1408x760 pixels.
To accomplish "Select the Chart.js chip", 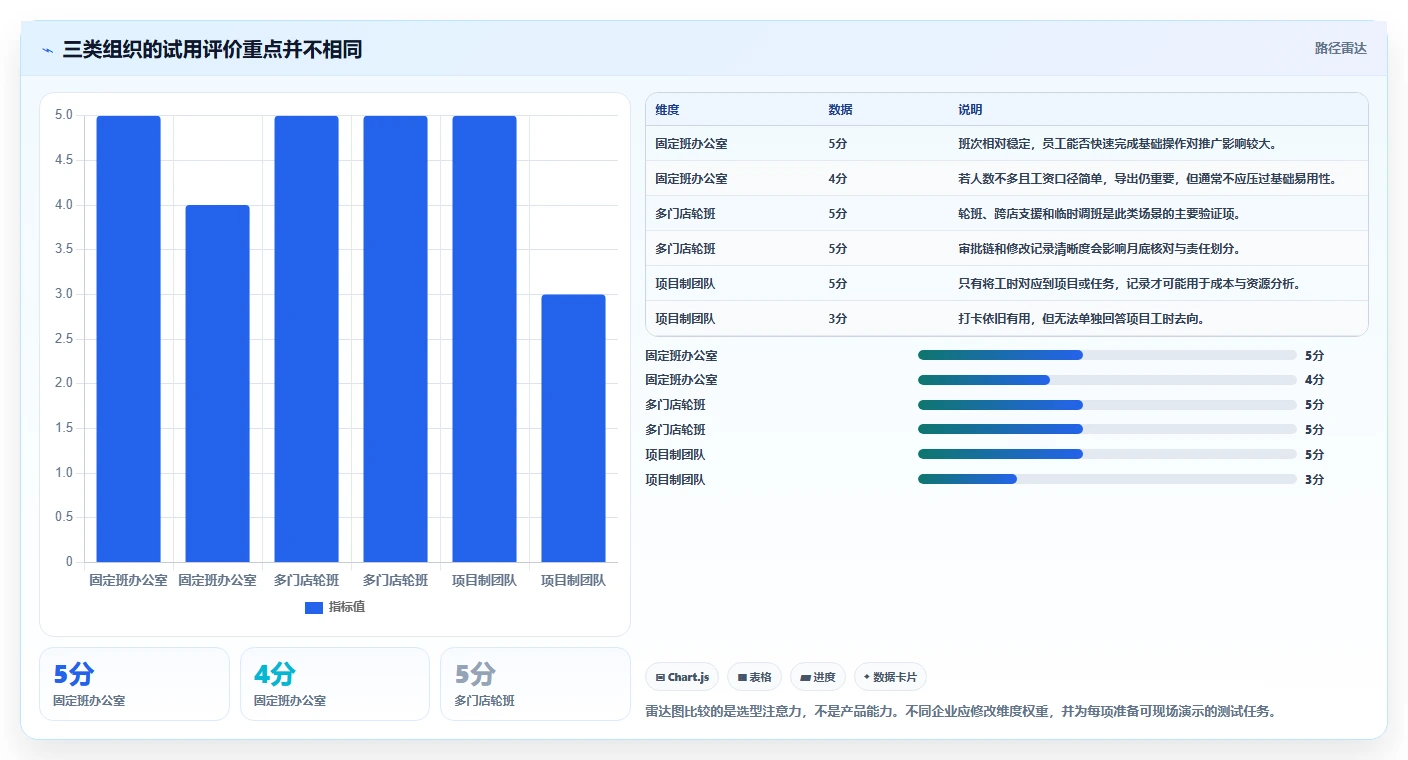I will coord(682,677).
